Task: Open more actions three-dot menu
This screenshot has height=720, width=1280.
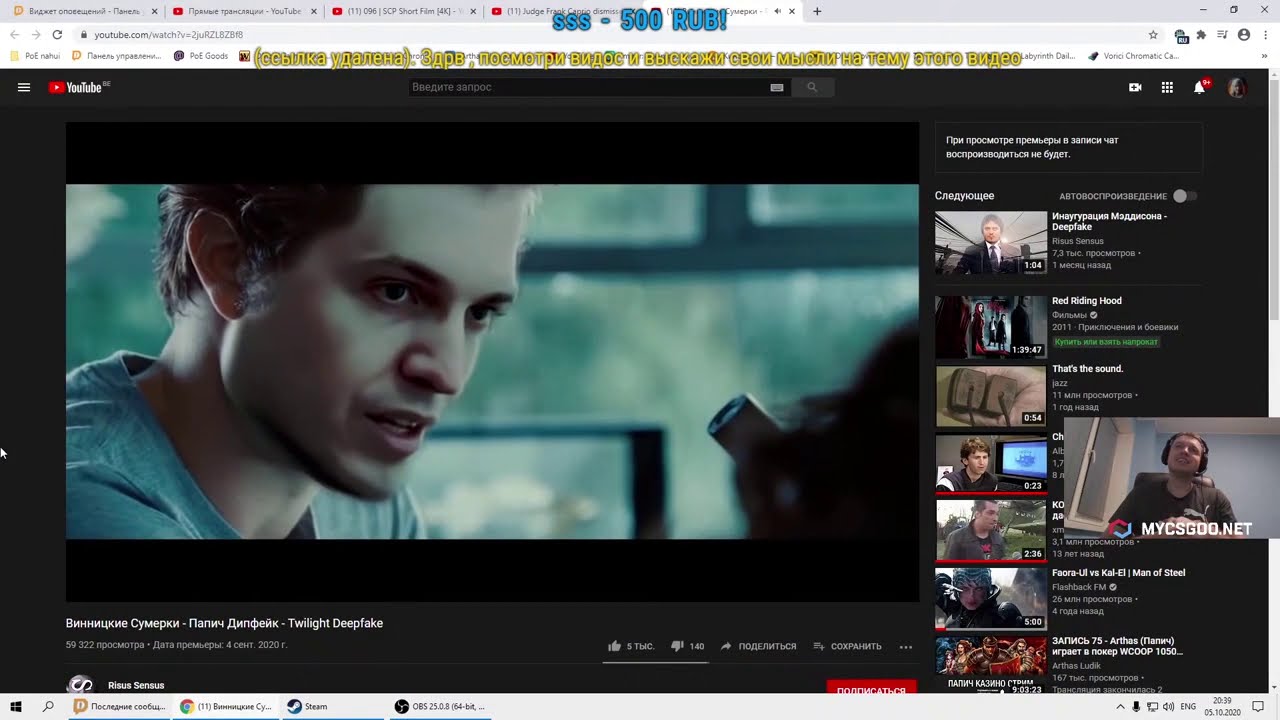Action: click(x=906, y=646)
